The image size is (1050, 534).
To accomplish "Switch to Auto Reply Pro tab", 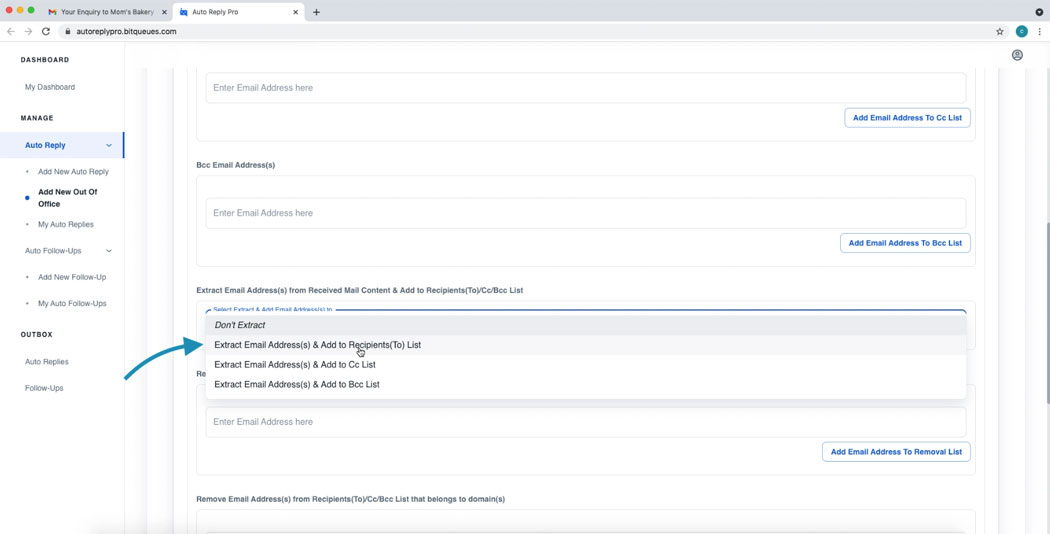I will pyautogui.click(x=240, y=12).
